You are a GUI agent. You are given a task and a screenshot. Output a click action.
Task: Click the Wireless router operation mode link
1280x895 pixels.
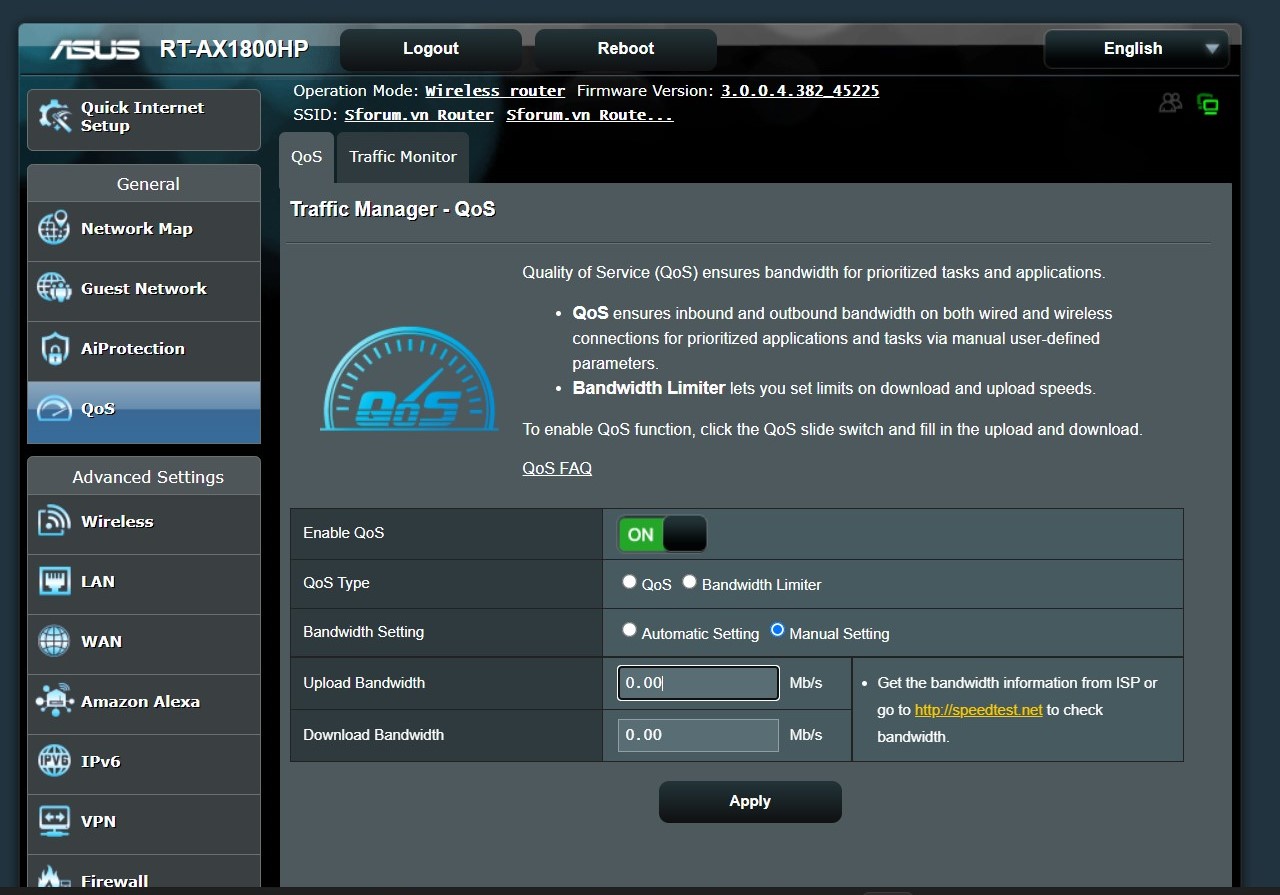click(x=495, y=91)
